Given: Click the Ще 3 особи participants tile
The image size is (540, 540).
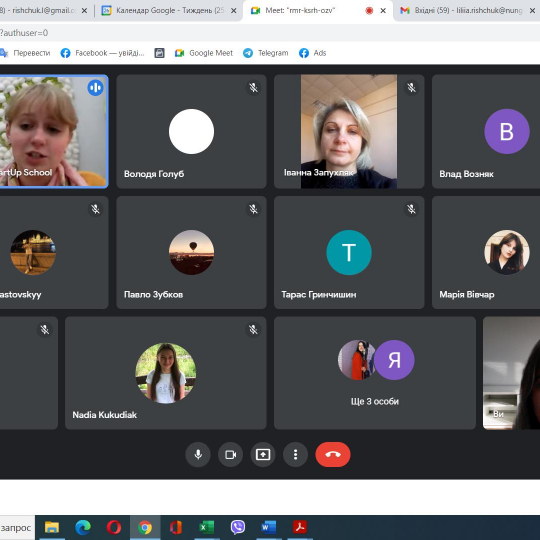Looking at the screenshot, I should [375, 373].
